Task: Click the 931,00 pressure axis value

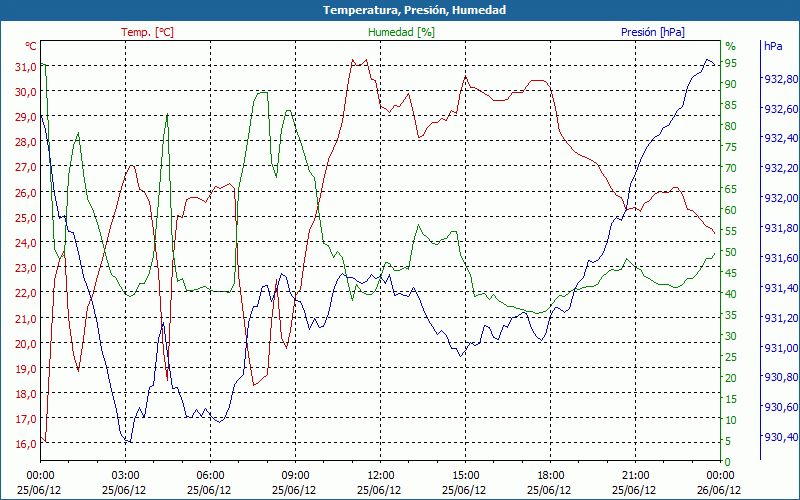Action: click(781, 348)
